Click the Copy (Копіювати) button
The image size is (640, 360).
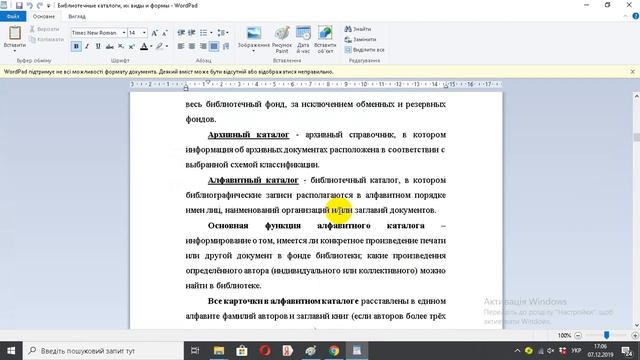tap(46, 40)
